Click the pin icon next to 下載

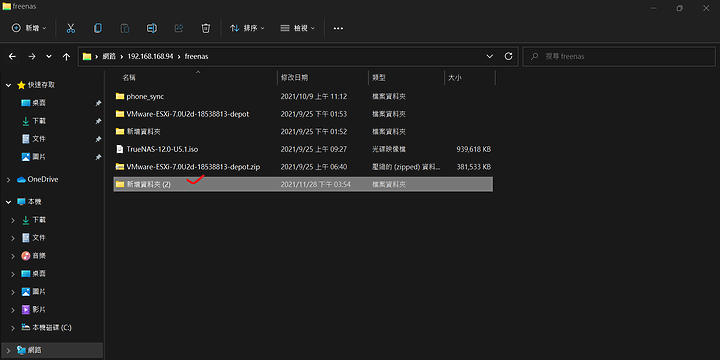point(98,121)
